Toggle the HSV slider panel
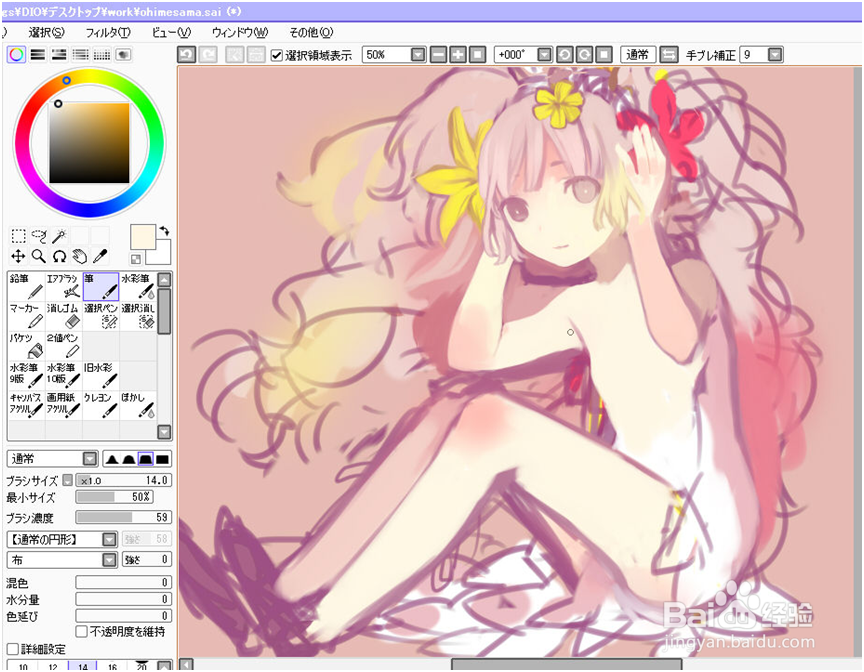Screen dimensions: 864x672 tap(59, 54)
